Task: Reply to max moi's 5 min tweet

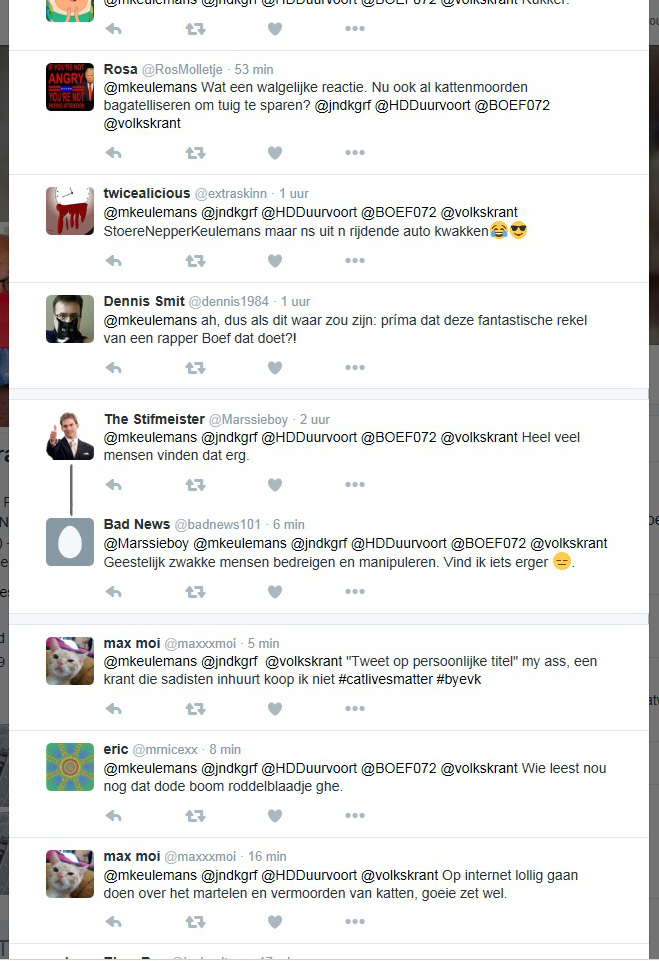Action: pyautogui.click(x=113, y=709)
